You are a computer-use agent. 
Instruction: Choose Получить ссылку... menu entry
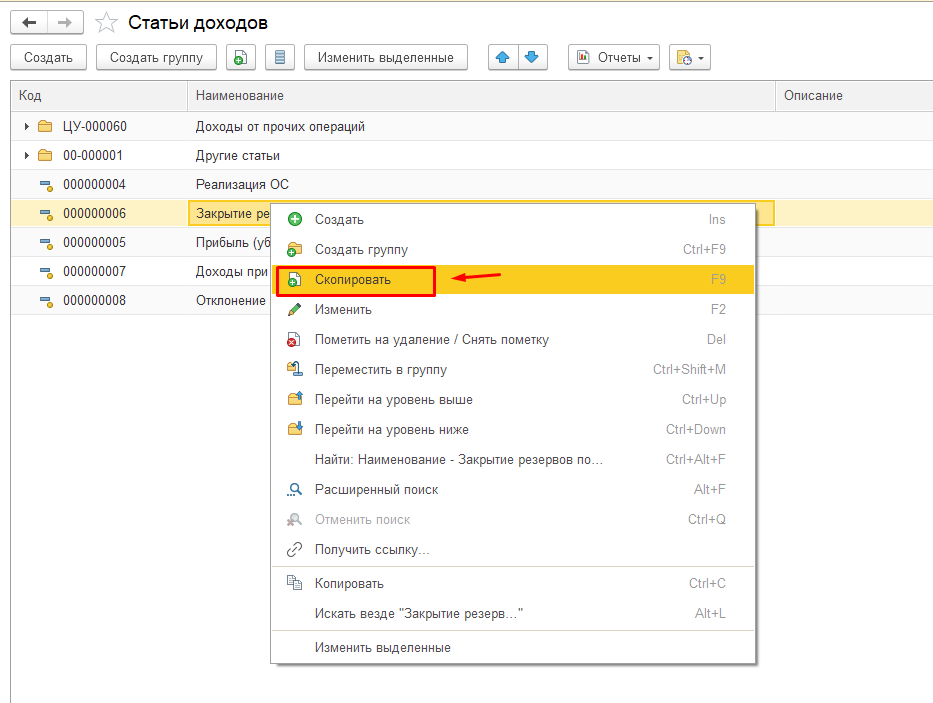point(513,549)
